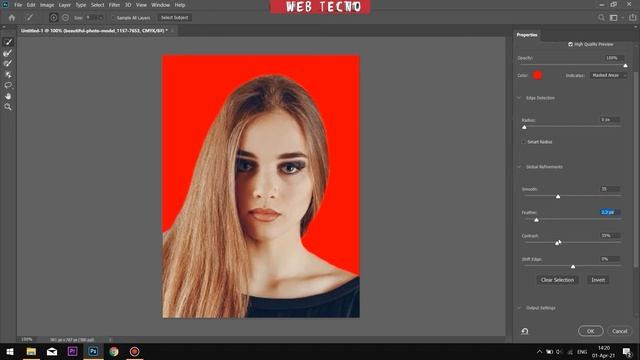Screen dimensions: 640x360
Task: Select the Refine Edge Brush tool
Action: pyautogui.click(x=8, y=53)
